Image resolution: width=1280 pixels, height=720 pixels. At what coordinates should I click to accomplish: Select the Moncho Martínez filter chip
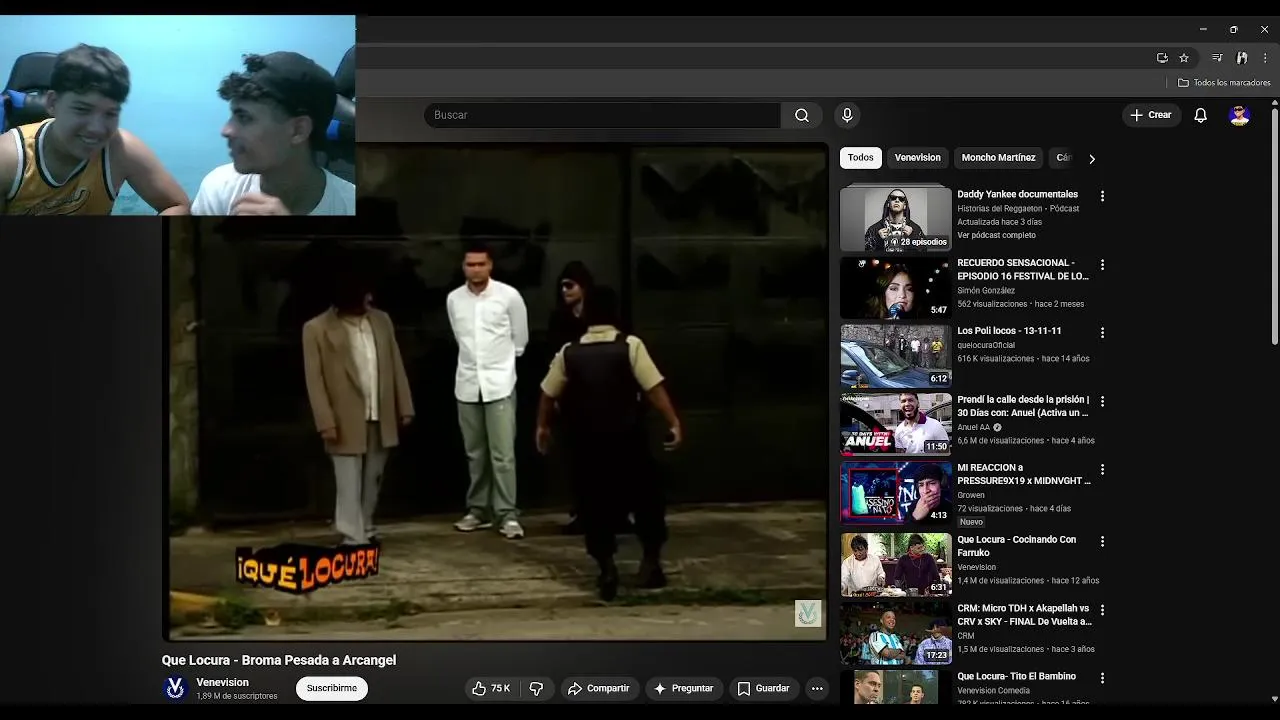coord(998,158)
